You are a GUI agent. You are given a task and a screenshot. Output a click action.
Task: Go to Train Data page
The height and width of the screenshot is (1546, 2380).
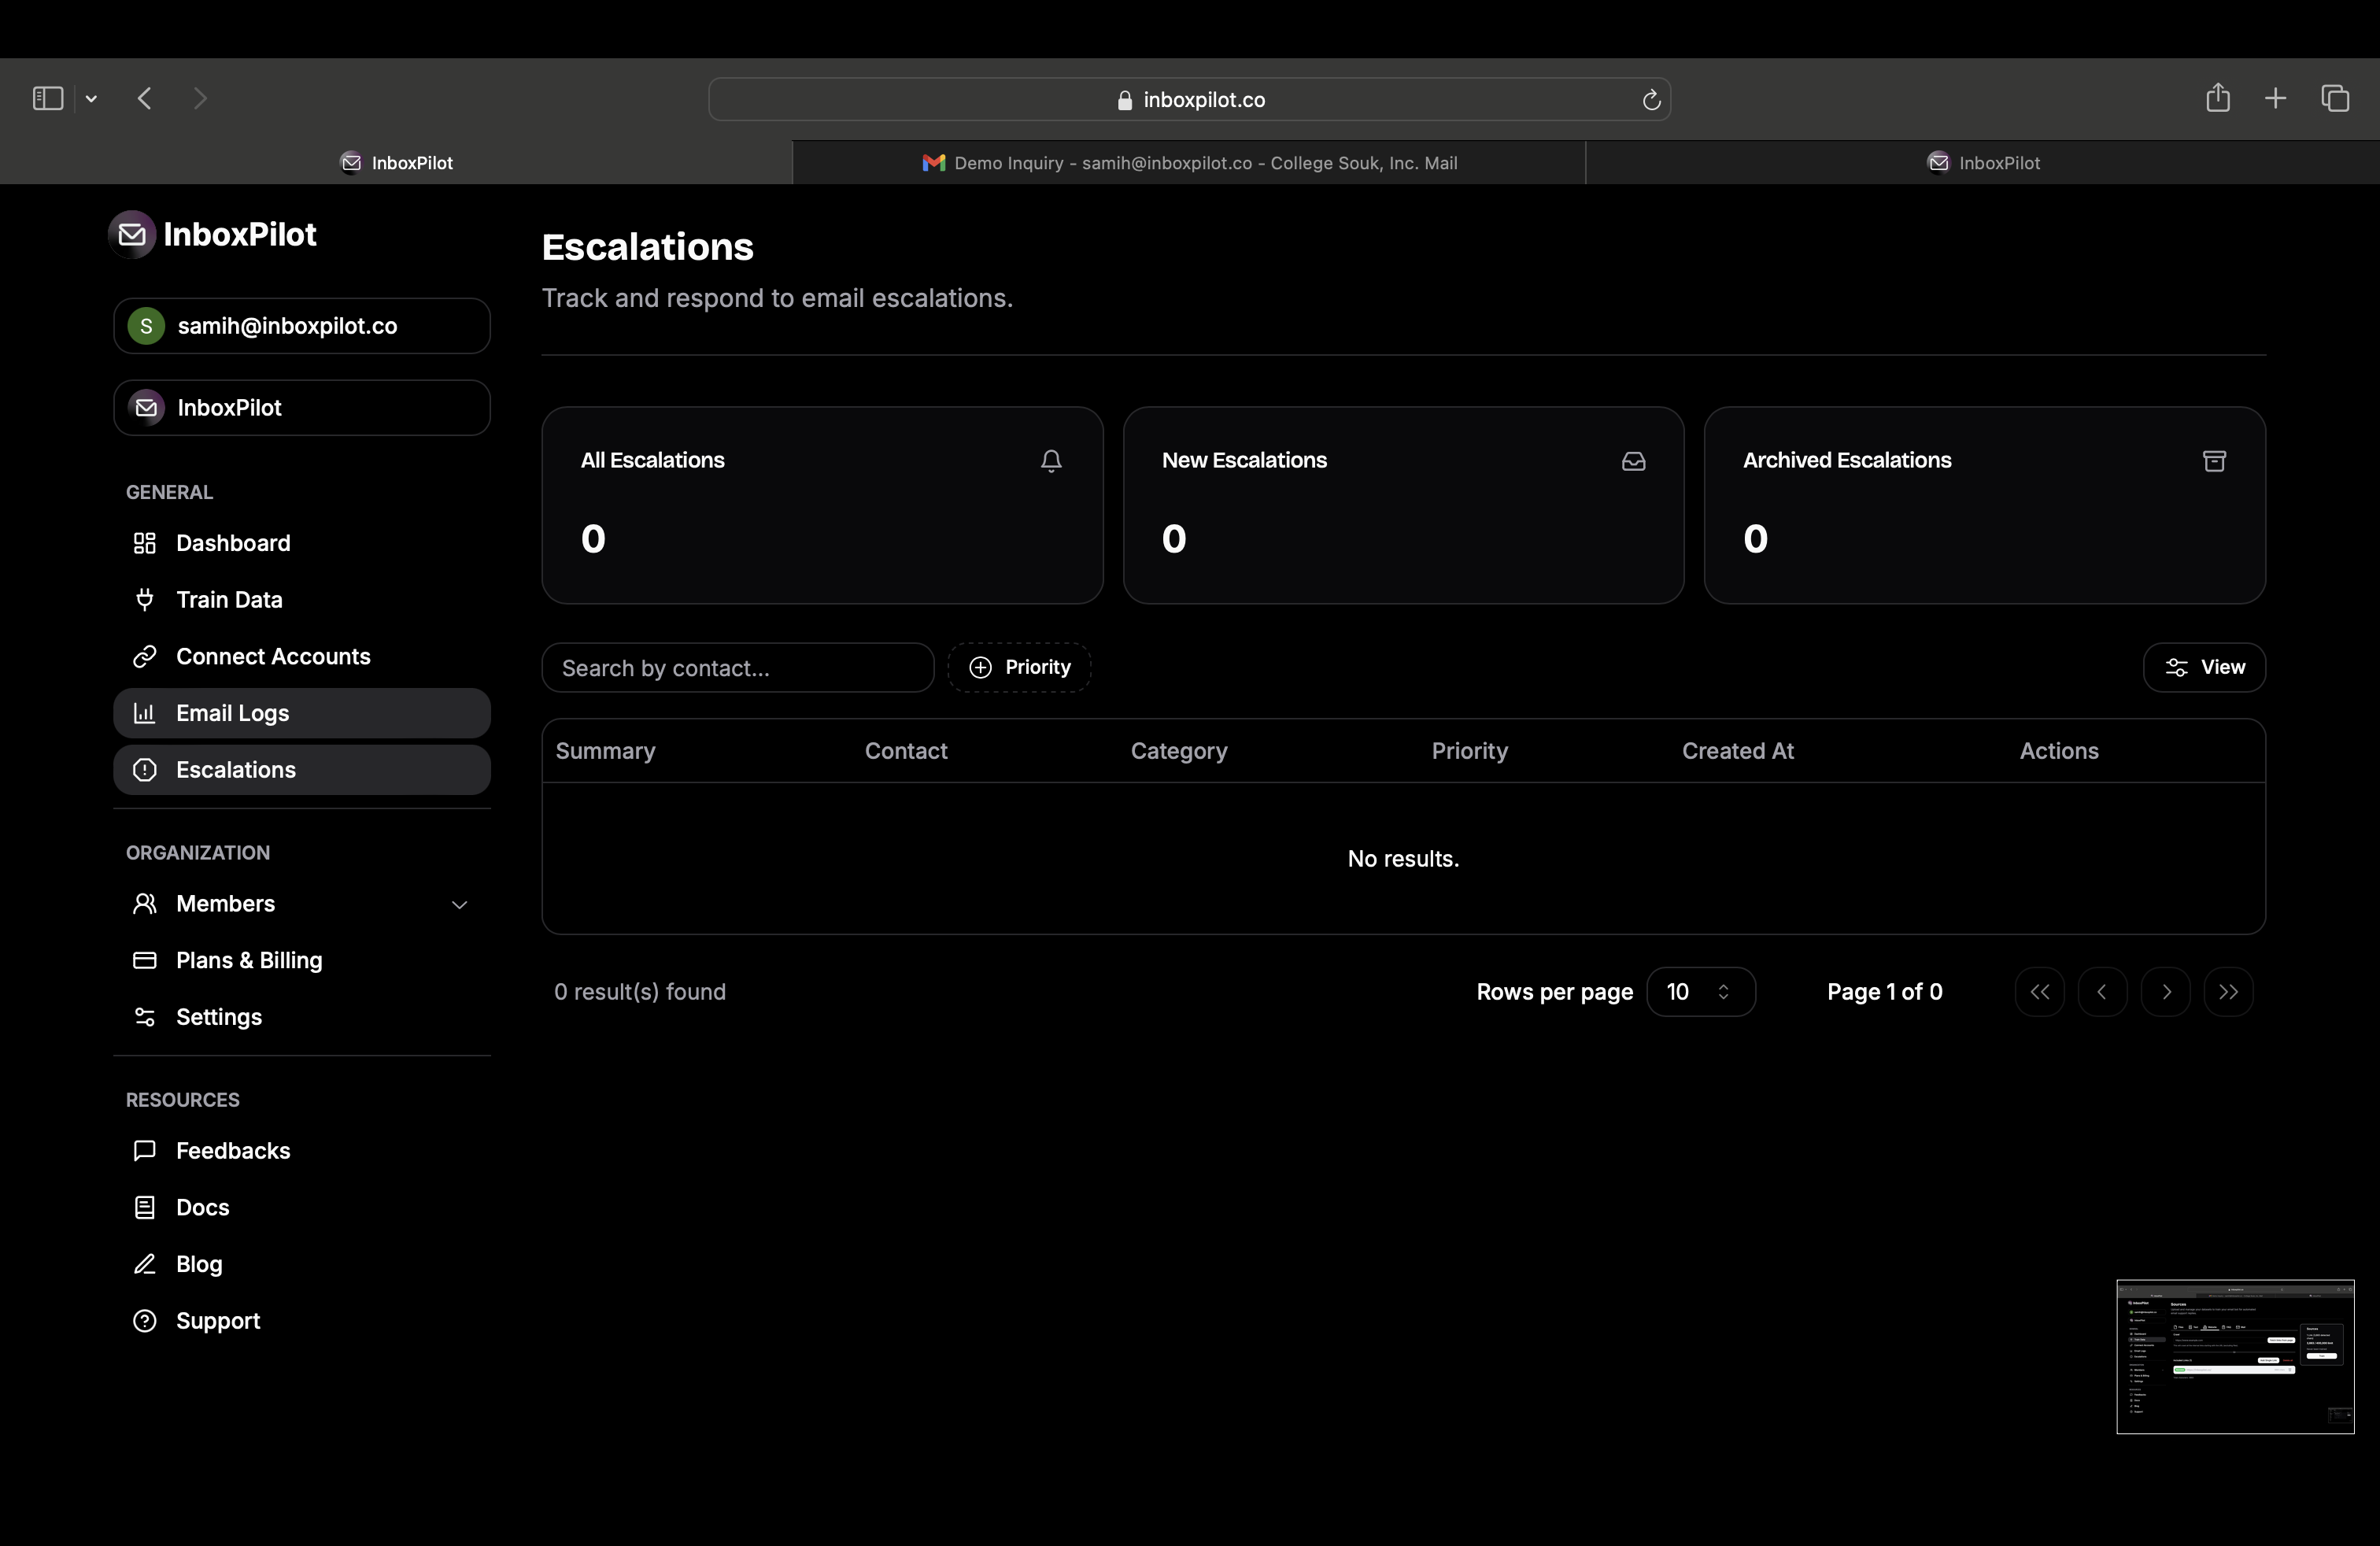(x=229, y=600)
